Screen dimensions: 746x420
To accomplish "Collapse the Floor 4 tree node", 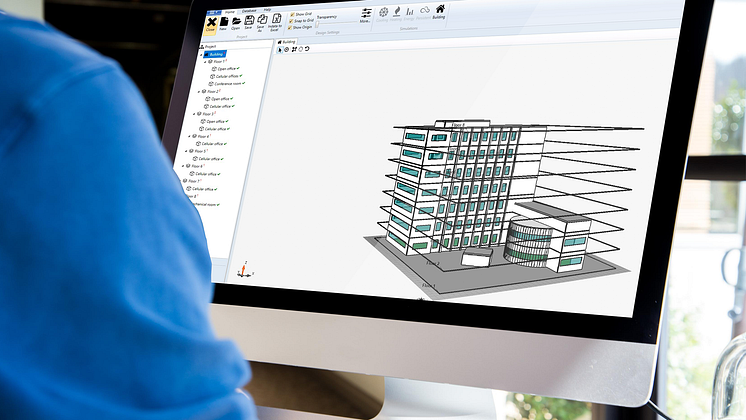I will pyautogui.click(x=189, y=137).
